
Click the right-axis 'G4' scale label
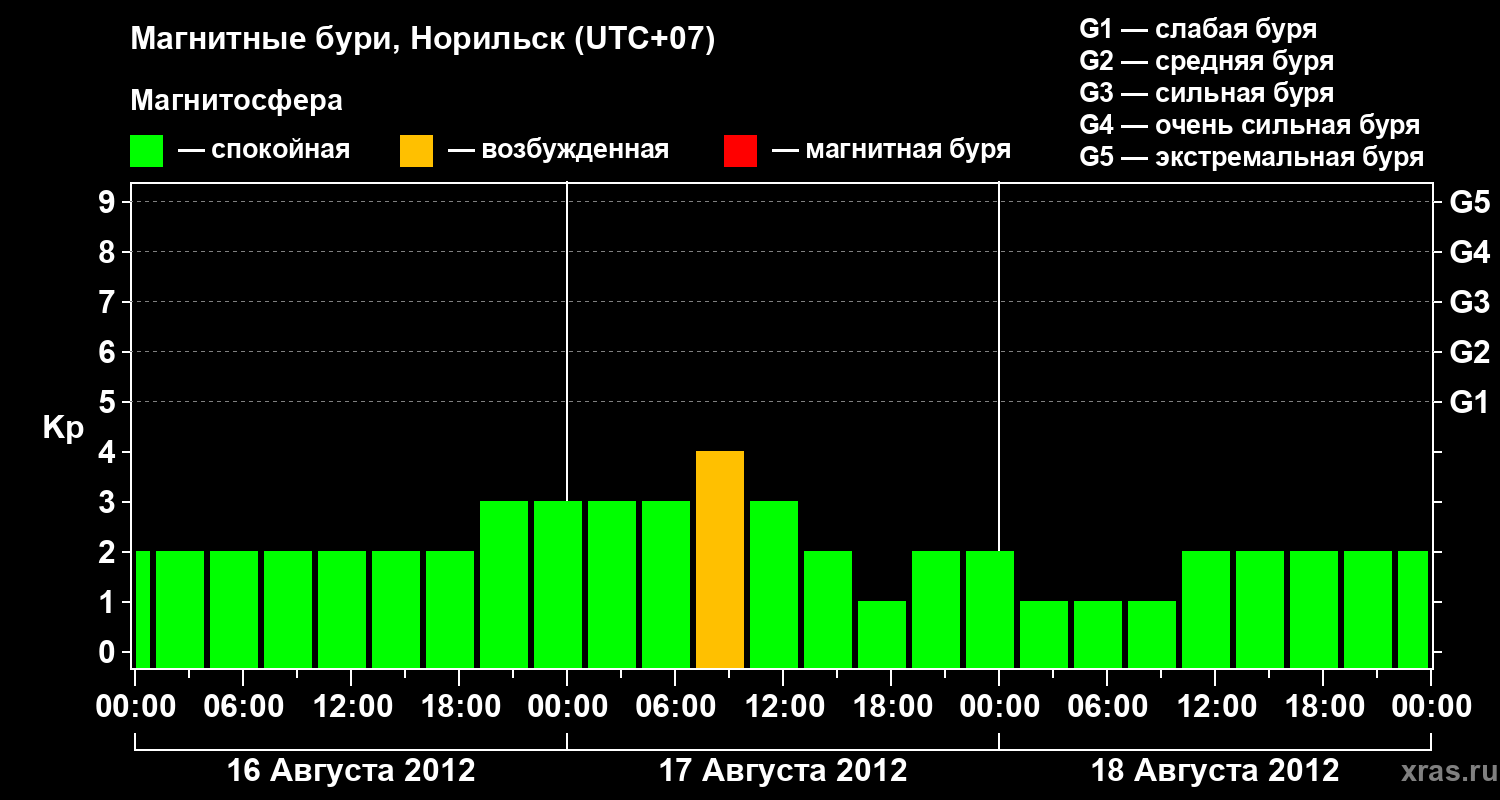pos(1469,252)
